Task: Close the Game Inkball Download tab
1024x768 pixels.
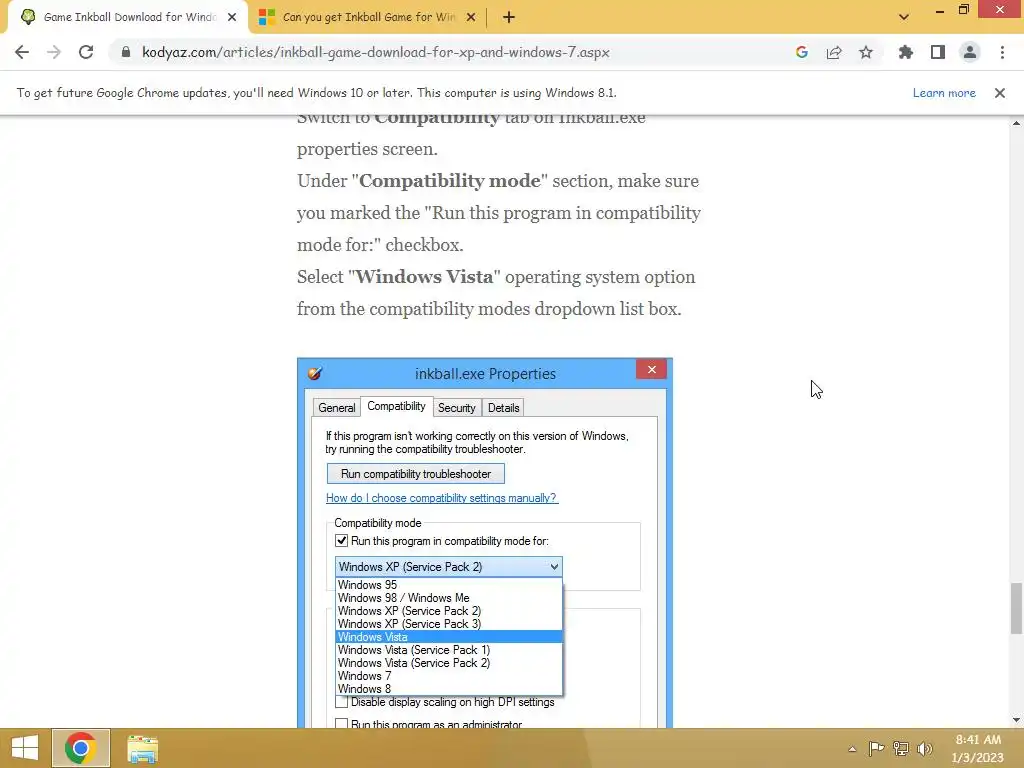Action: [232, 18]
